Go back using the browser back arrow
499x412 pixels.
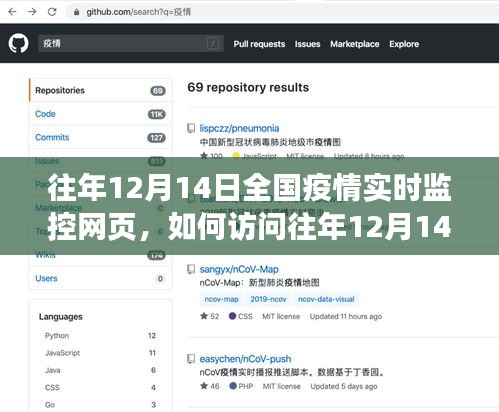[x=12, y=12]
